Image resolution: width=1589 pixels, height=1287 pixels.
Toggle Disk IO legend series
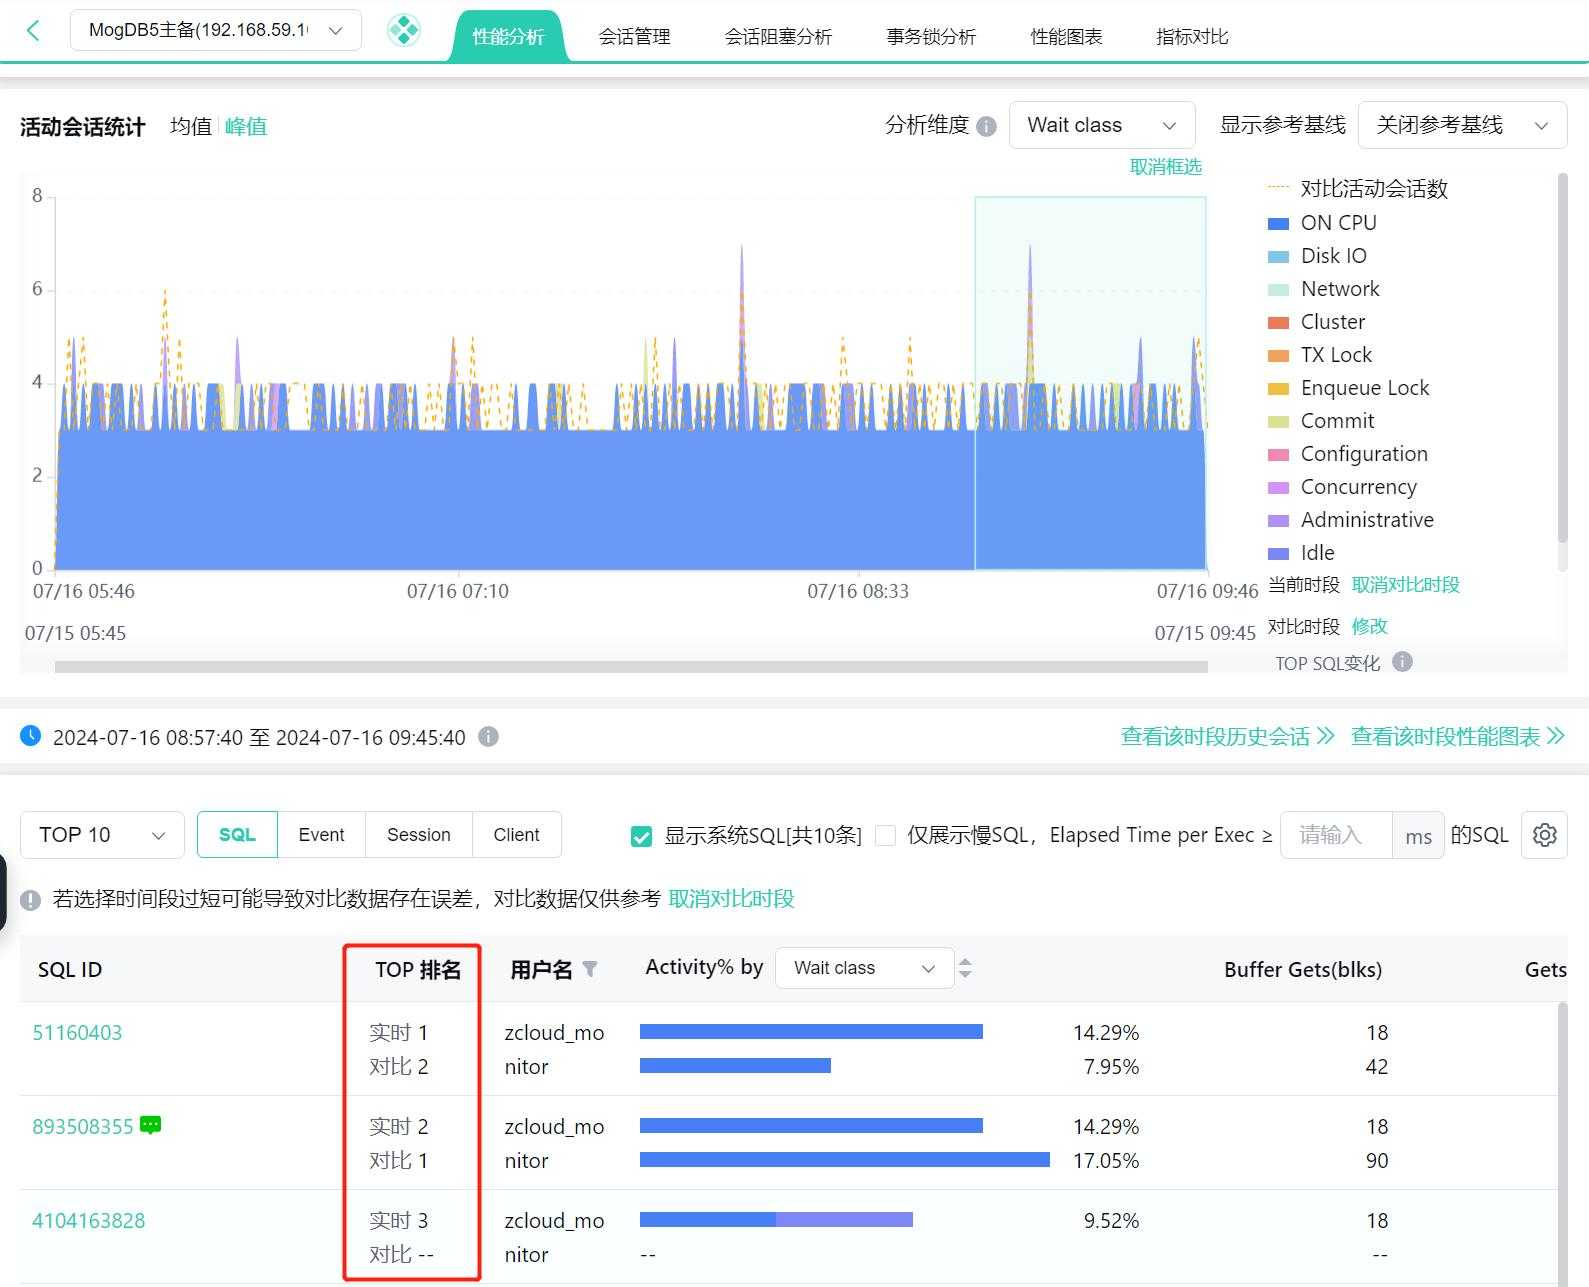(1317, 256)
